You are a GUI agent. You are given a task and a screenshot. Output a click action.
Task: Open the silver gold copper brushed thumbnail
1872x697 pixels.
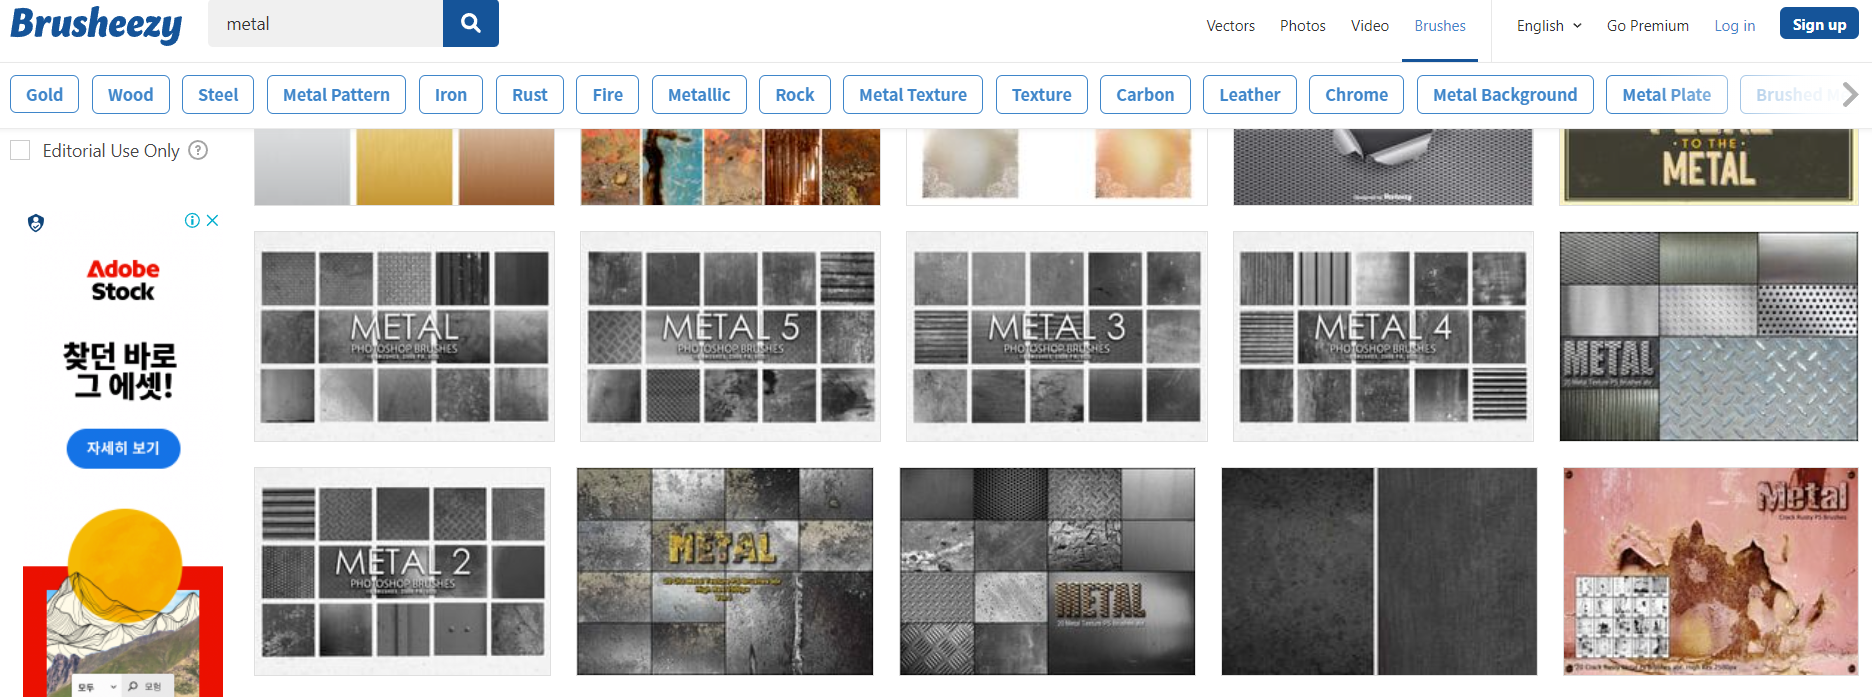click(404, 167)
